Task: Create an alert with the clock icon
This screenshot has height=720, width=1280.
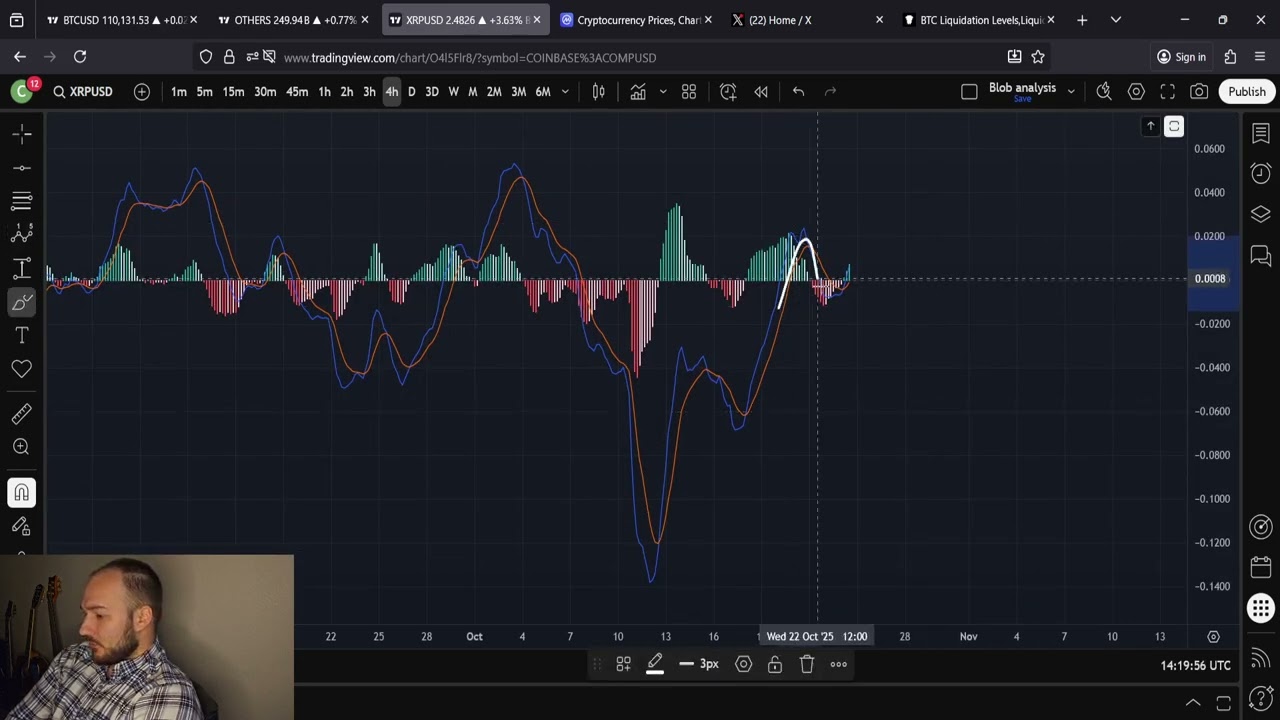Action: click(x=728, y=92)
